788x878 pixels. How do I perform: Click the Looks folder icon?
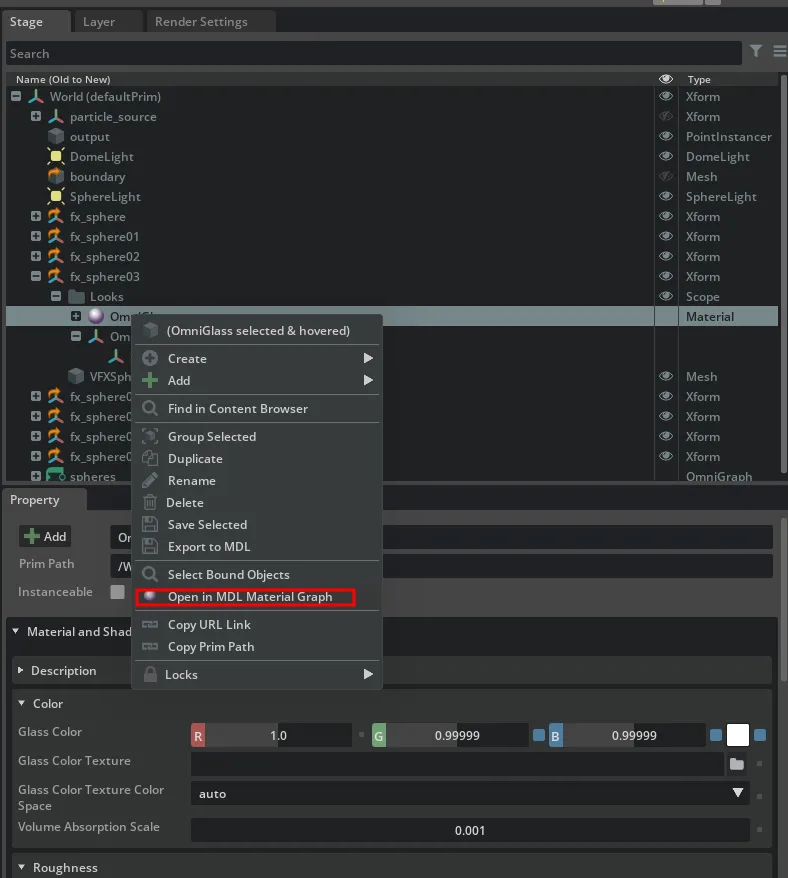[x=76, y=296]
